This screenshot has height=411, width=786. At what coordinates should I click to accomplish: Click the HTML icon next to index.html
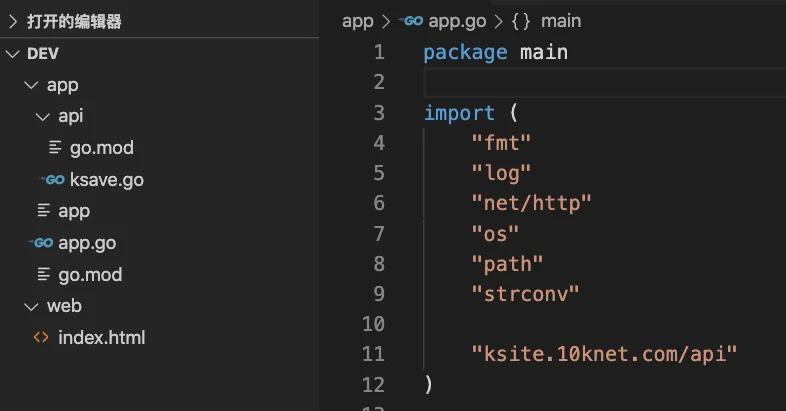[41, 337]
